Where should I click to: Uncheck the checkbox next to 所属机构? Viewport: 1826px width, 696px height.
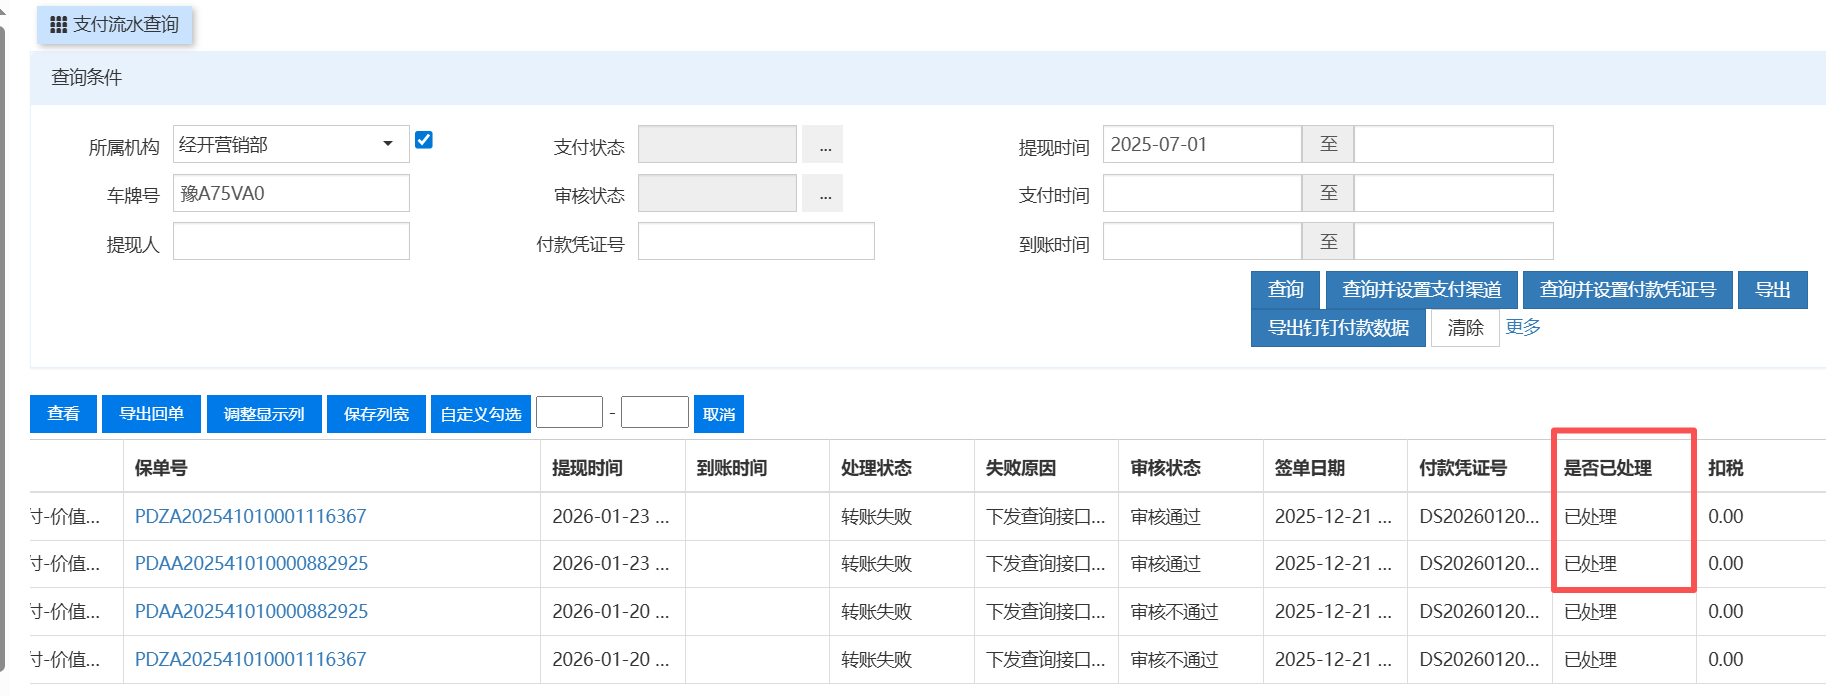pos(424,140)
